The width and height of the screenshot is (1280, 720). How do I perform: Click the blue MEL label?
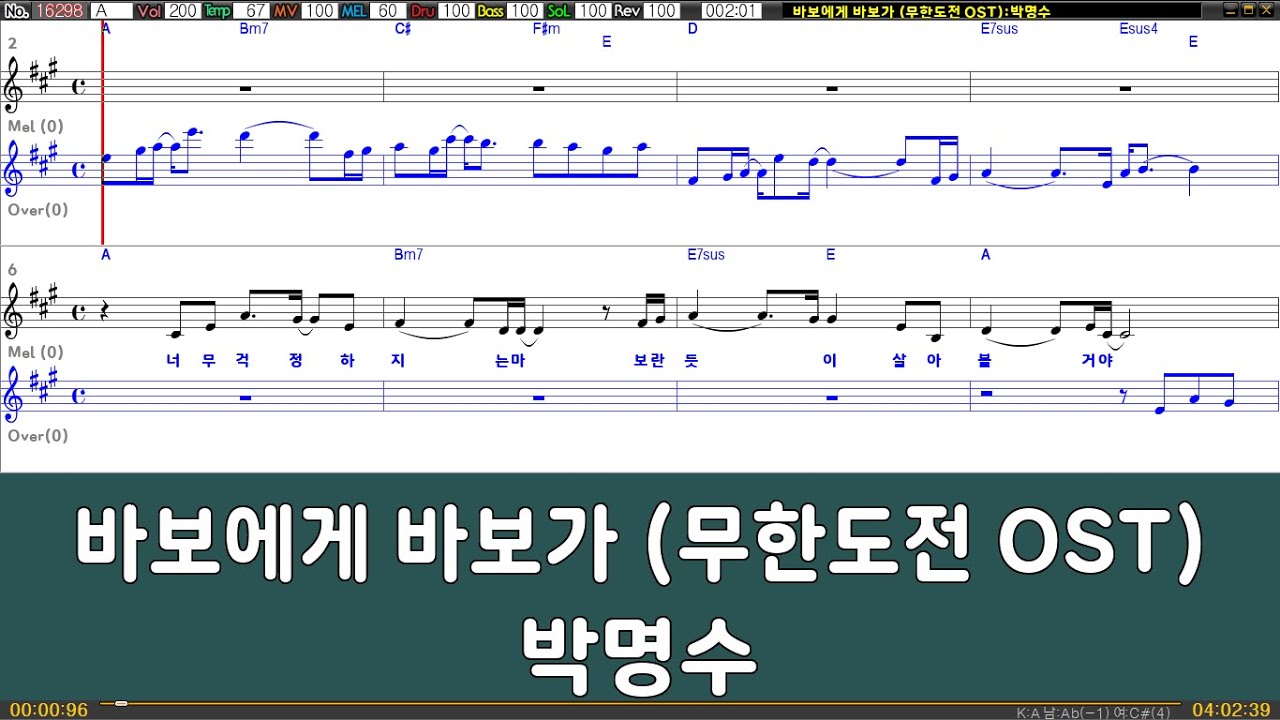click(355, 10)
